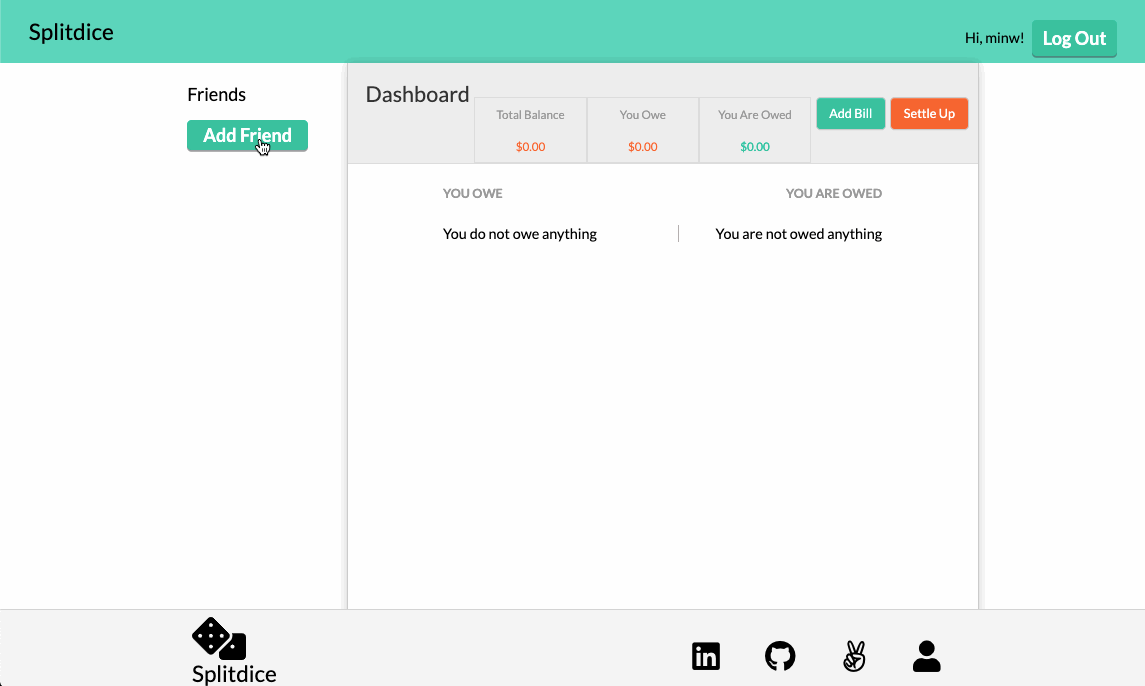Click the Splitdice text in the footer
Viewport: 1145px width, 686px height.
tap(234, 674)
